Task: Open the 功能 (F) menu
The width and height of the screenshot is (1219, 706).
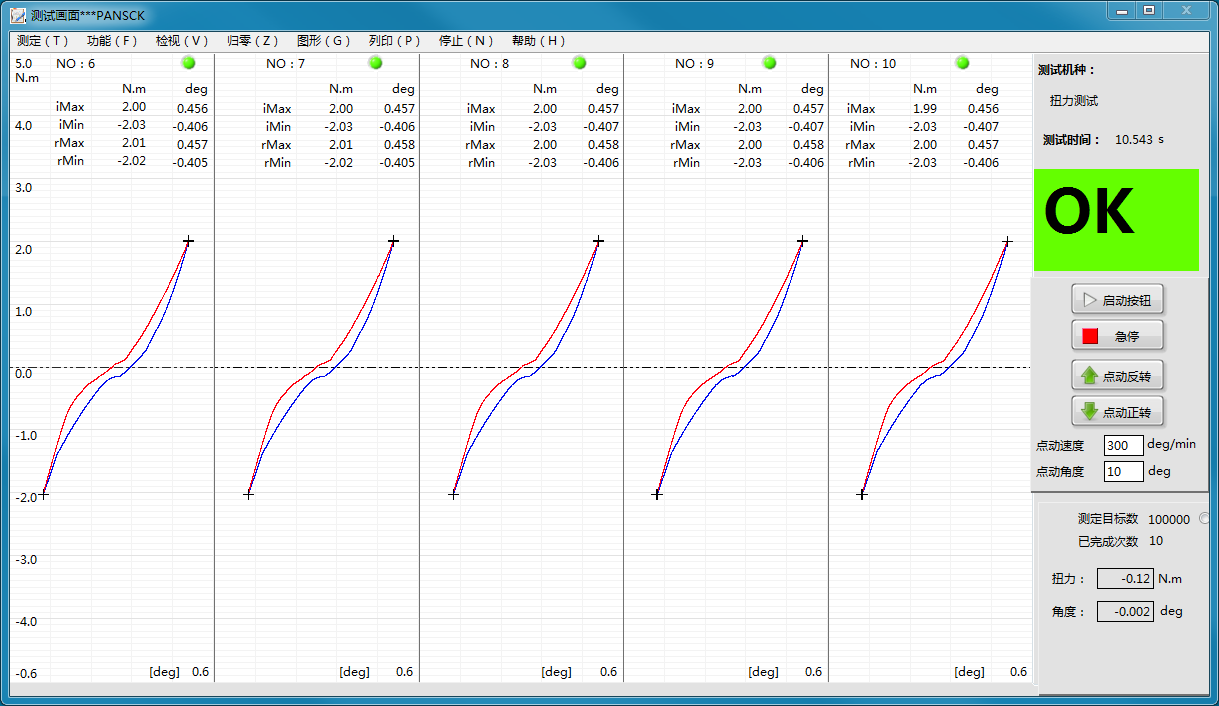Action: [112, 41]
